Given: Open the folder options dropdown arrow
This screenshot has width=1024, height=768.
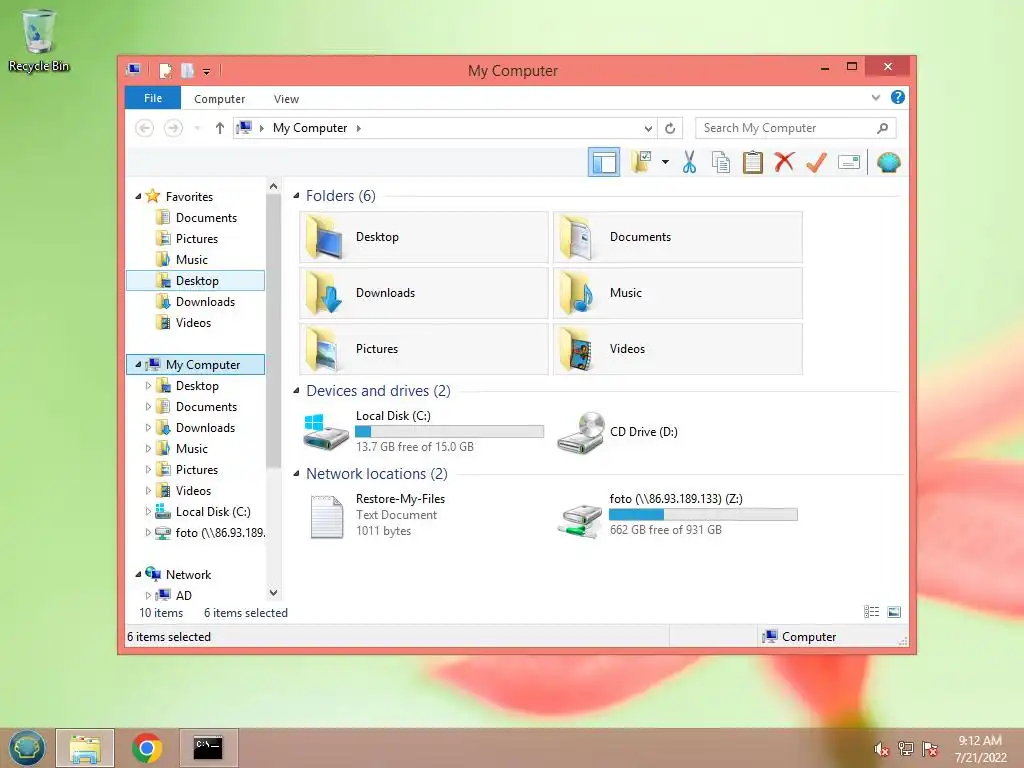Looking at the screenshot, I should pyautogui.click(x=665, y=162).
